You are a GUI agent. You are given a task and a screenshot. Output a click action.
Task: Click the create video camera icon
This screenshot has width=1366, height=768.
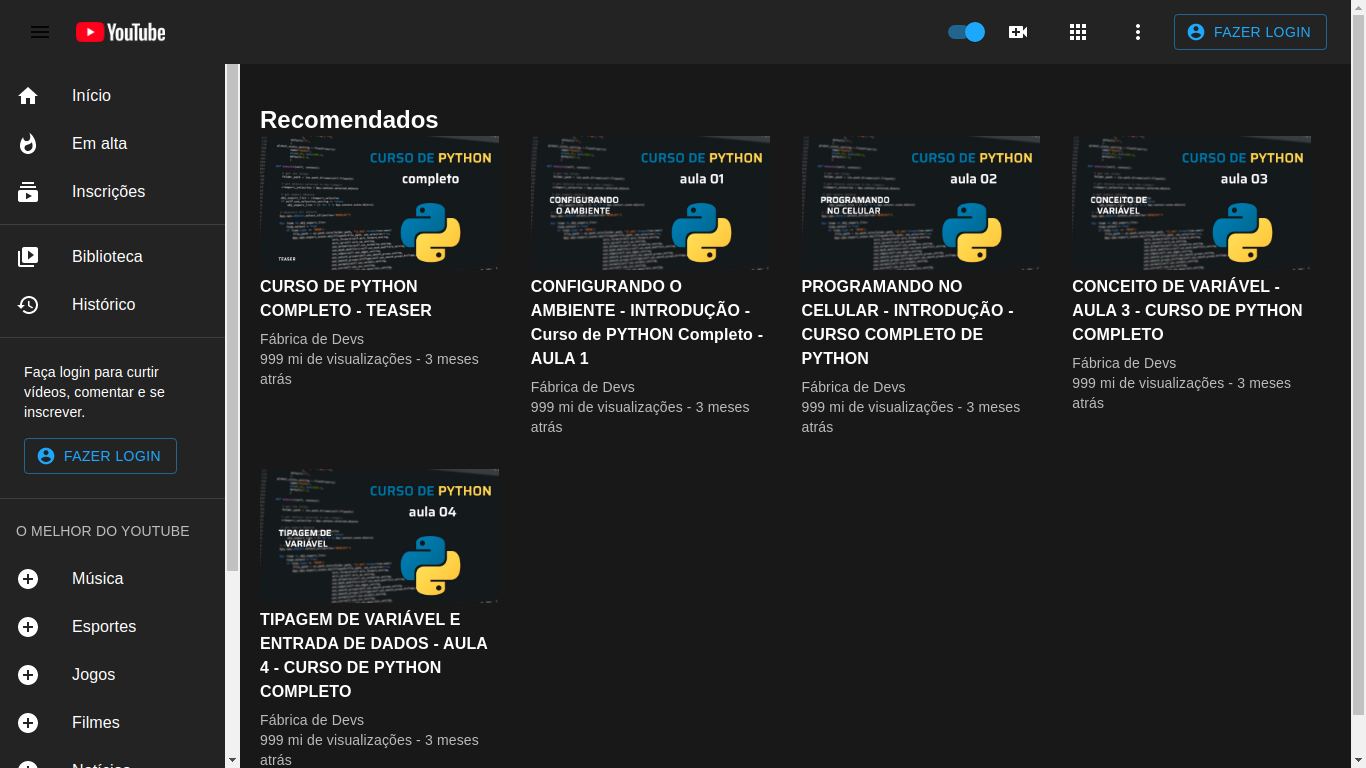point(1018,32)
